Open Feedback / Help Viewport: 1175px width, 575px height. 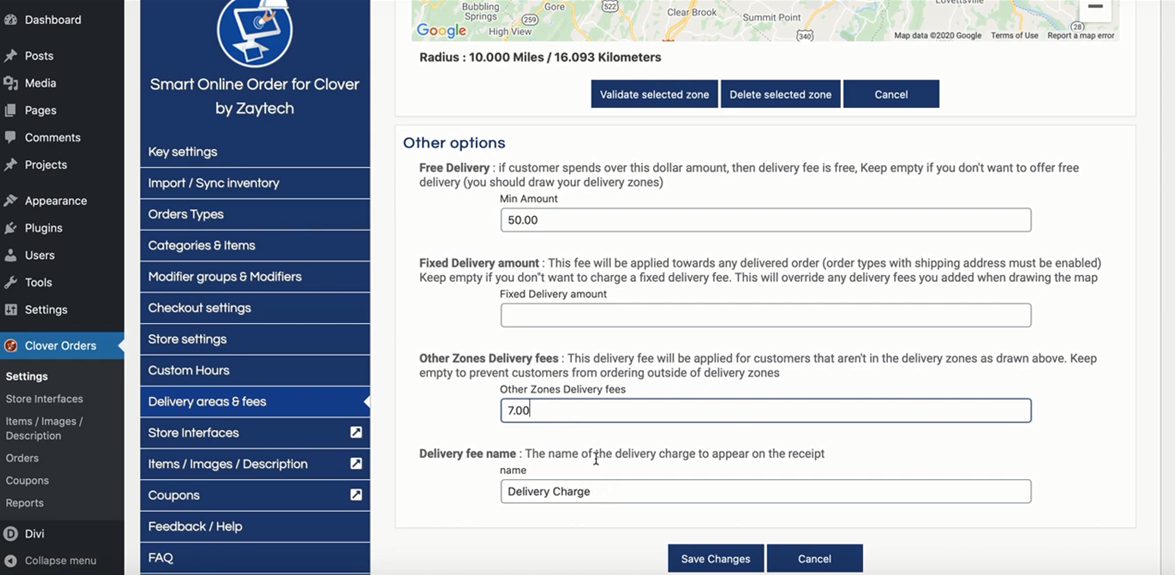tap(255, 526)
